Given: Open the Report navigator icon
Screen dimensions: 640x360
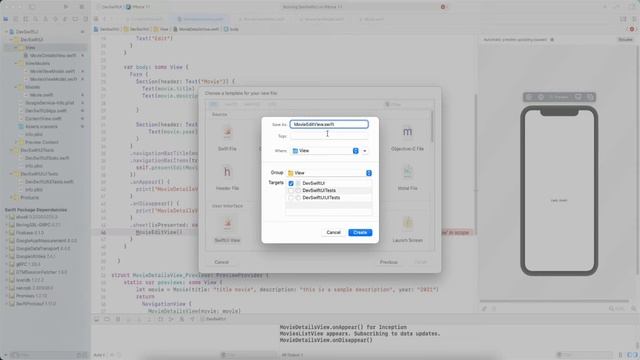Looking at the screenshot, I should pyautogui.click(x=85, y=19).
